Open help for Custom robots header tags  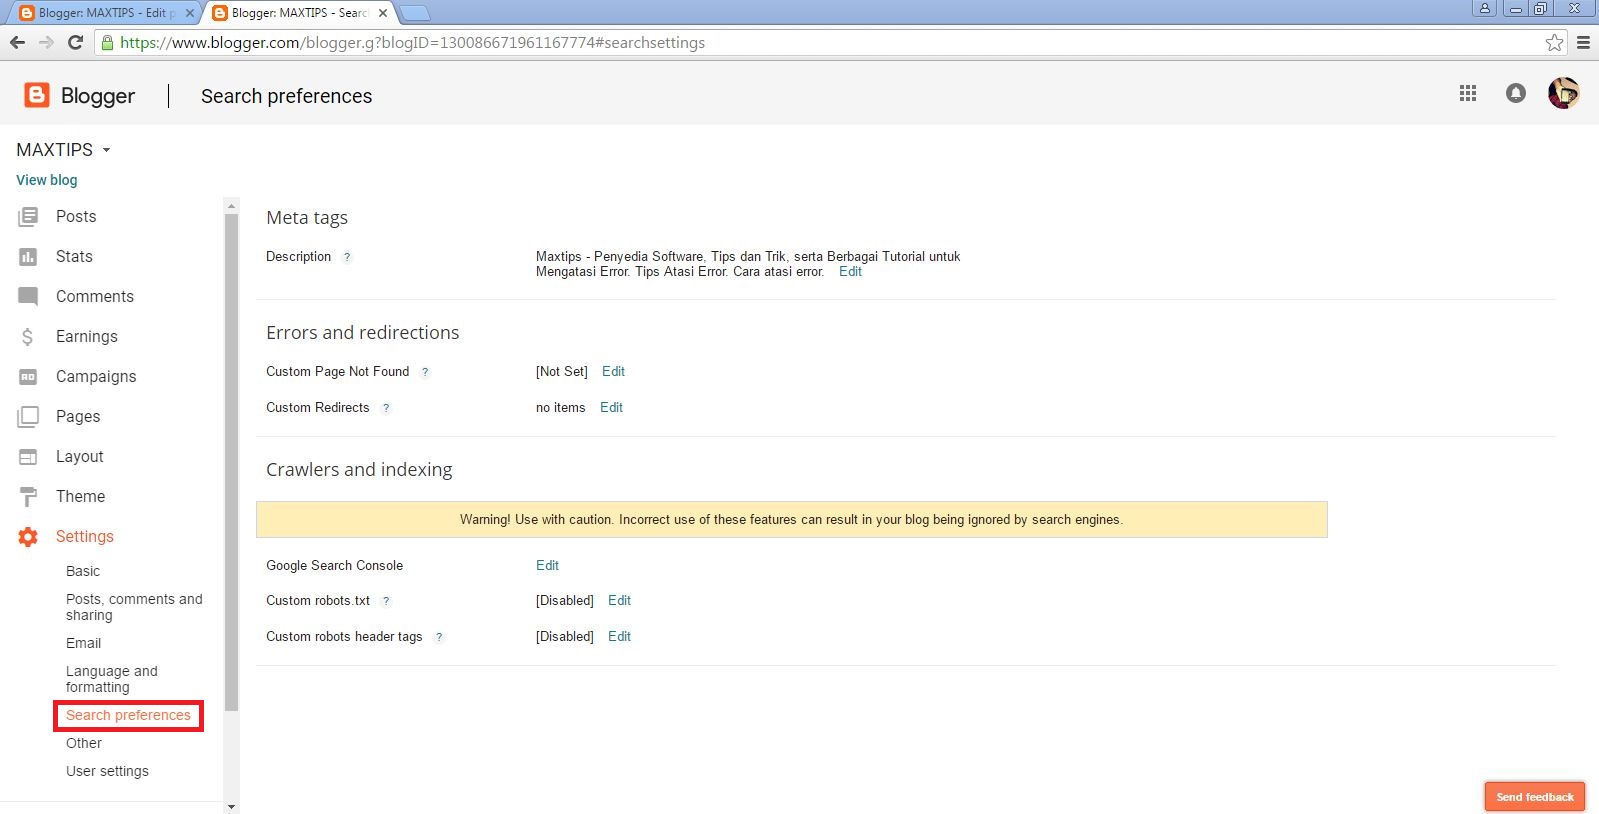[x=439, y=637]
